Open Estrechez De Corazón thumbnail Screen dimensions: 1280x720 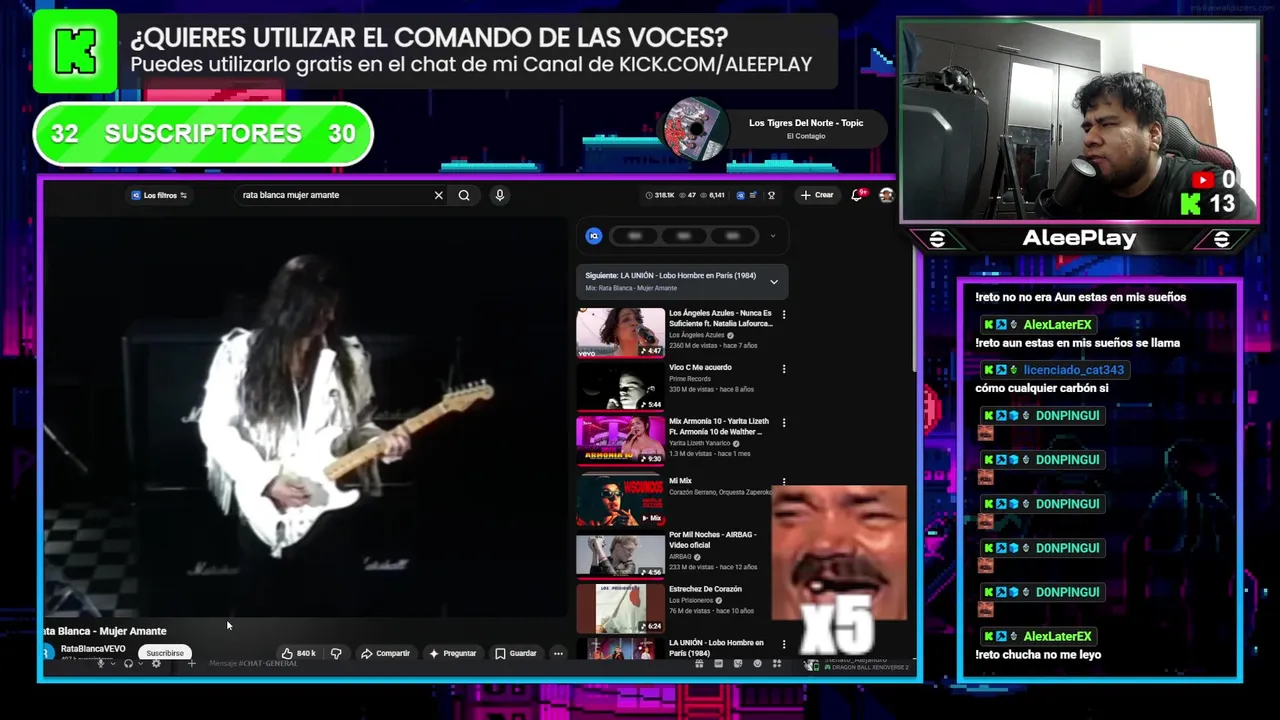coord(620,608)
